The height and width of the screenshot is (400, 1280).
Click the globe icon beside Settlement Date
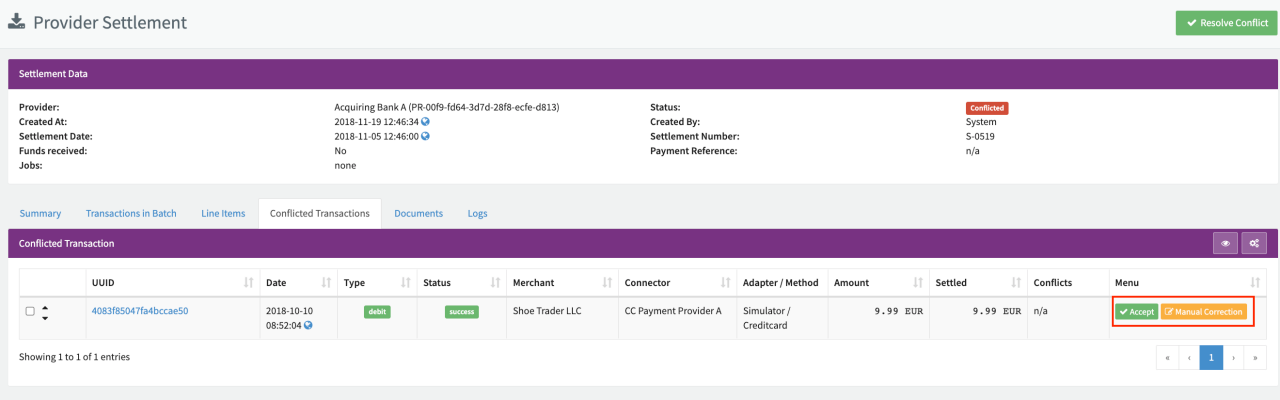[x=425, y=136]
